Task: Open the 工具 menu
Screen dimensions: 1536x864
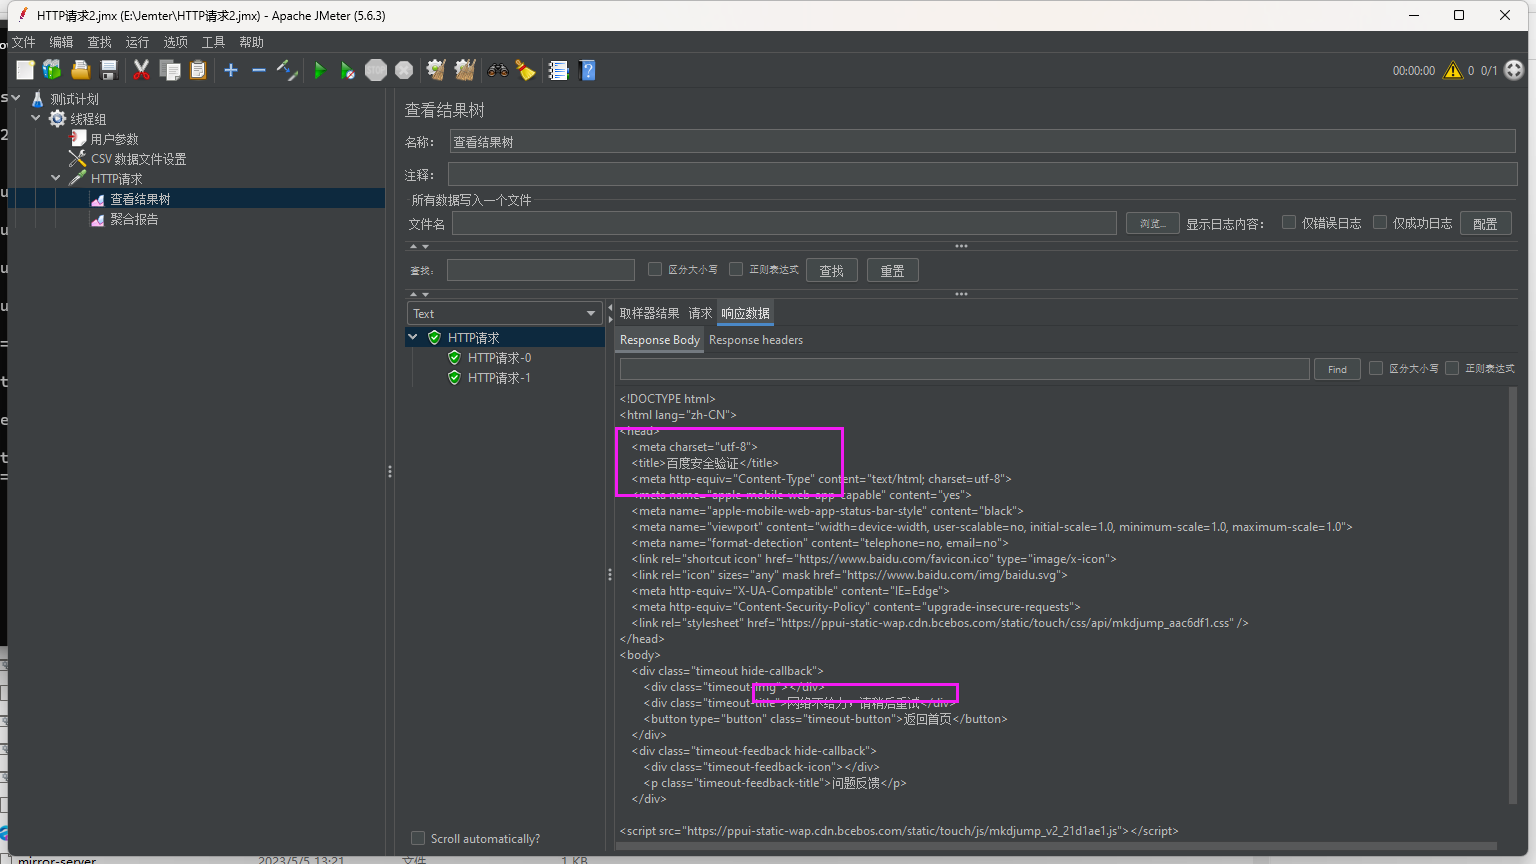Action: click(214, 42)
